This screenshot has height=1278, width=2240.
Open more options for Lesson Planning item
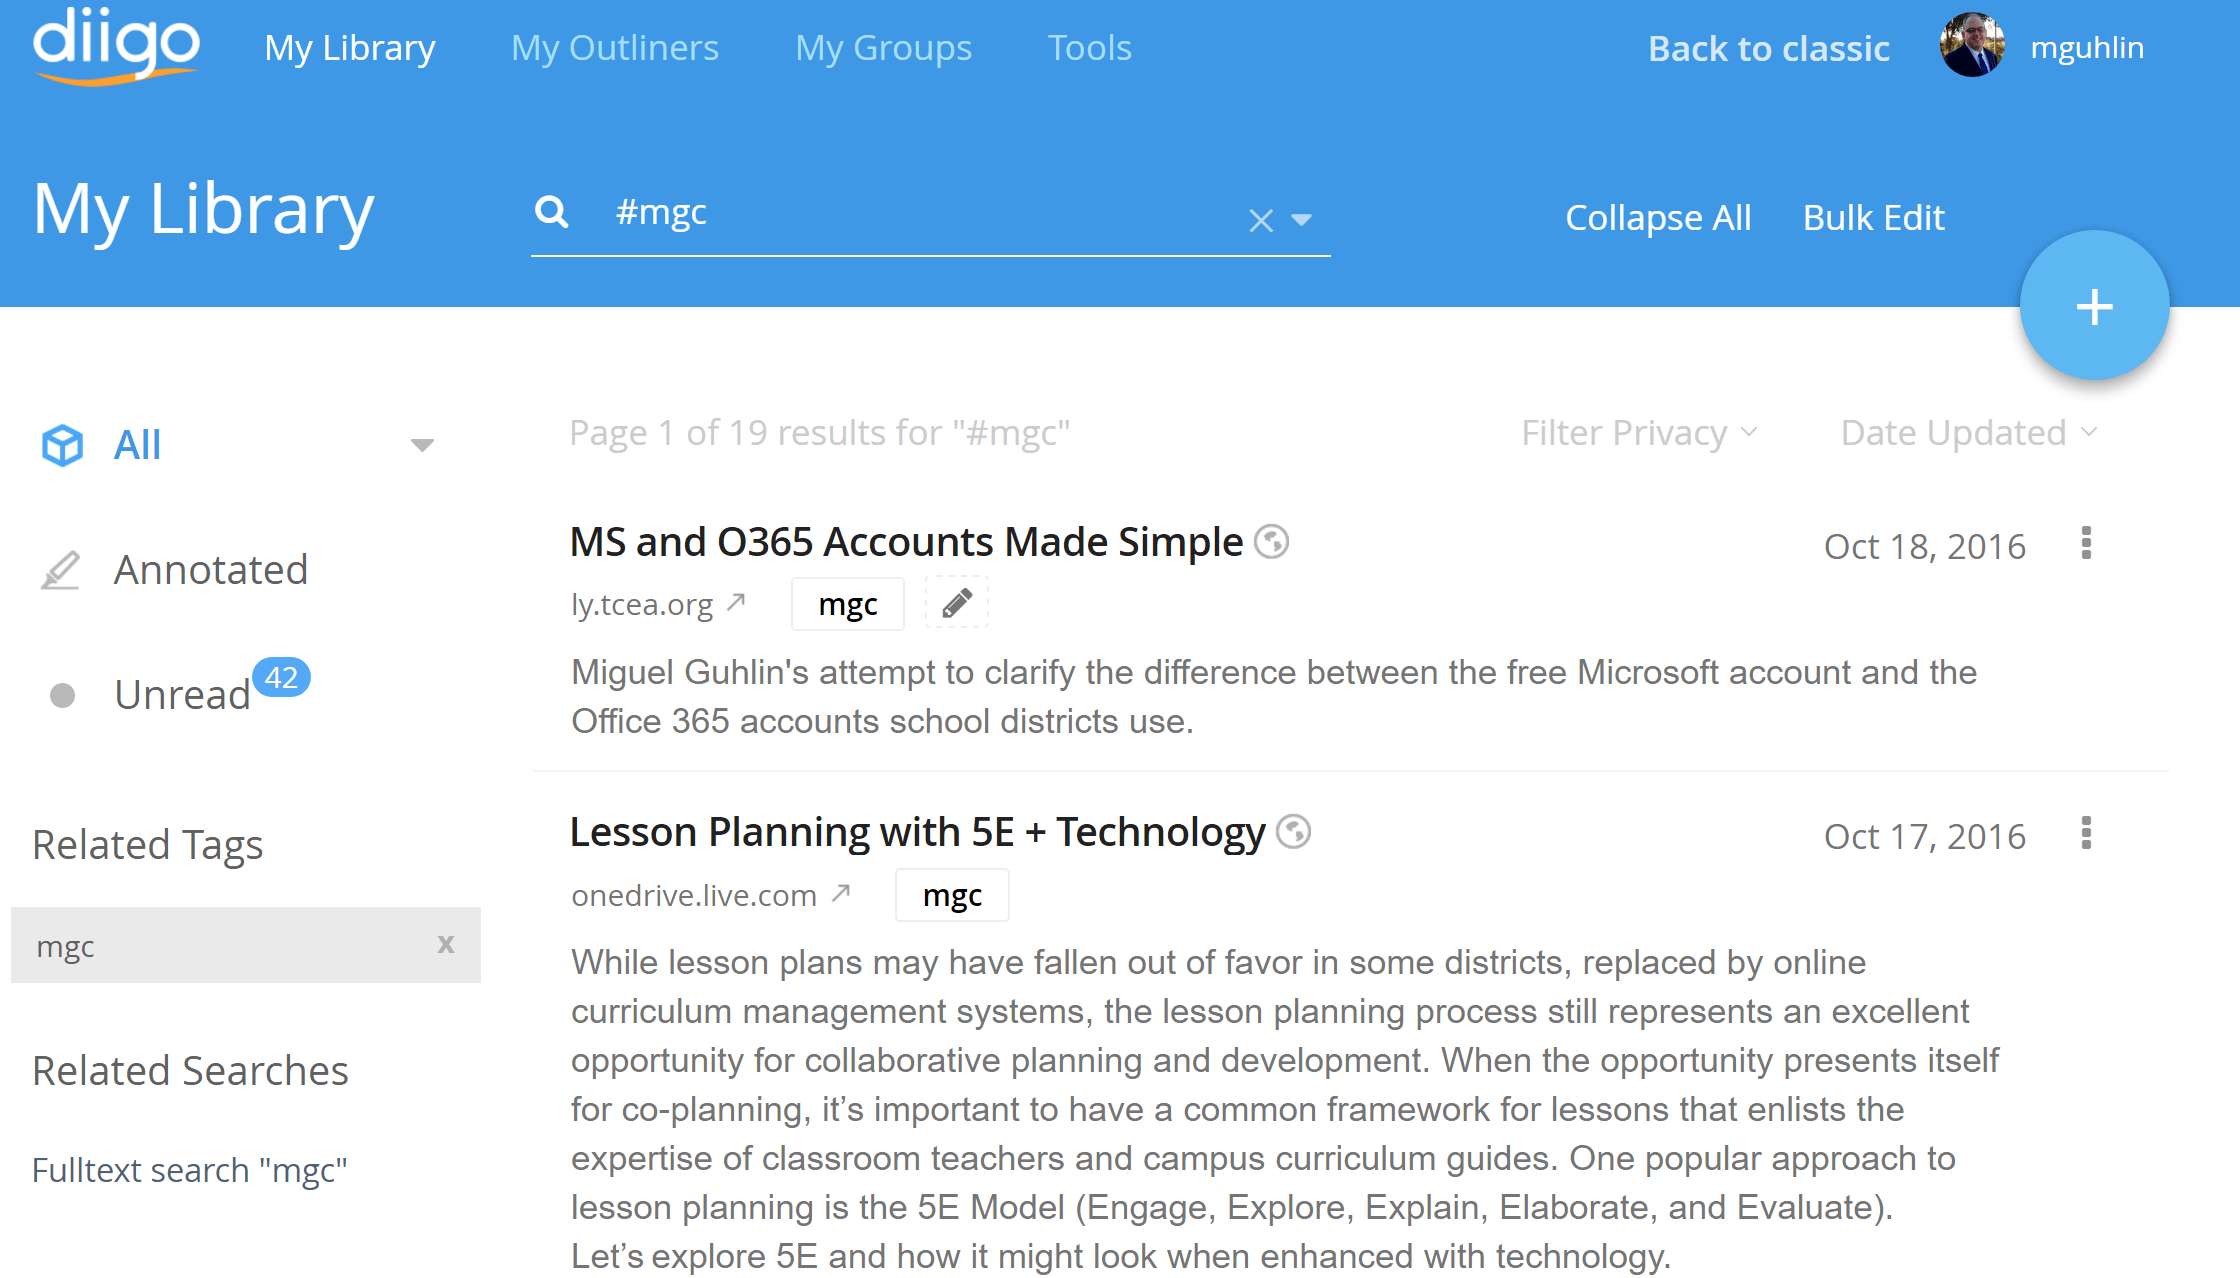pyautogui.click(x=2086, y=833)
